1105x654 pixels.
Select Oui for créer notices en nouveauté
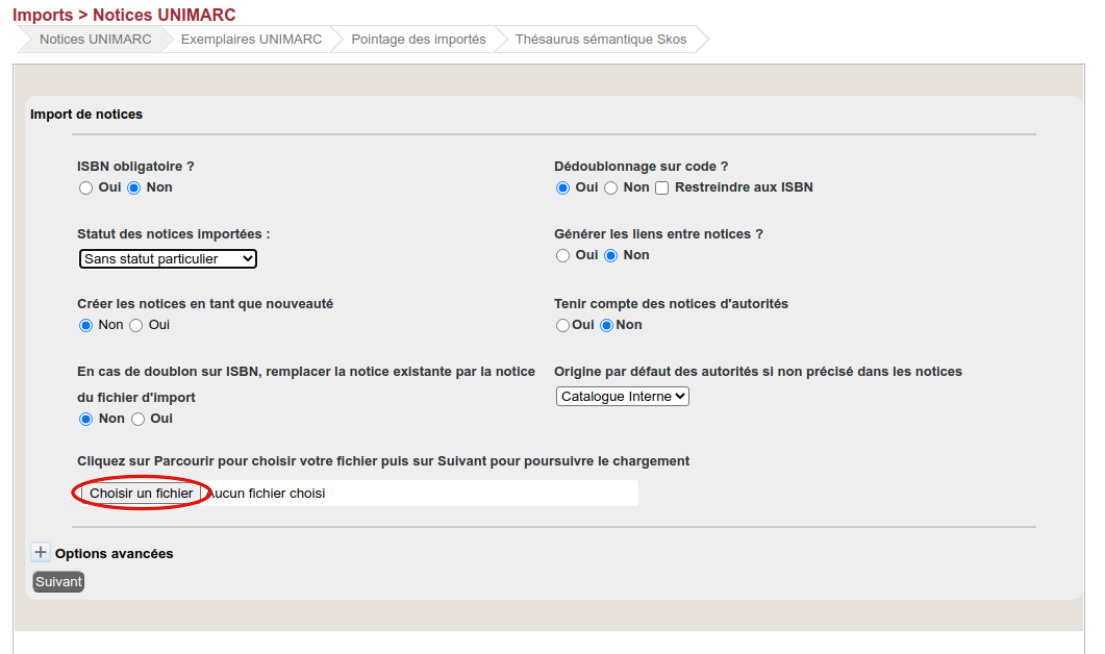point(137,325)
